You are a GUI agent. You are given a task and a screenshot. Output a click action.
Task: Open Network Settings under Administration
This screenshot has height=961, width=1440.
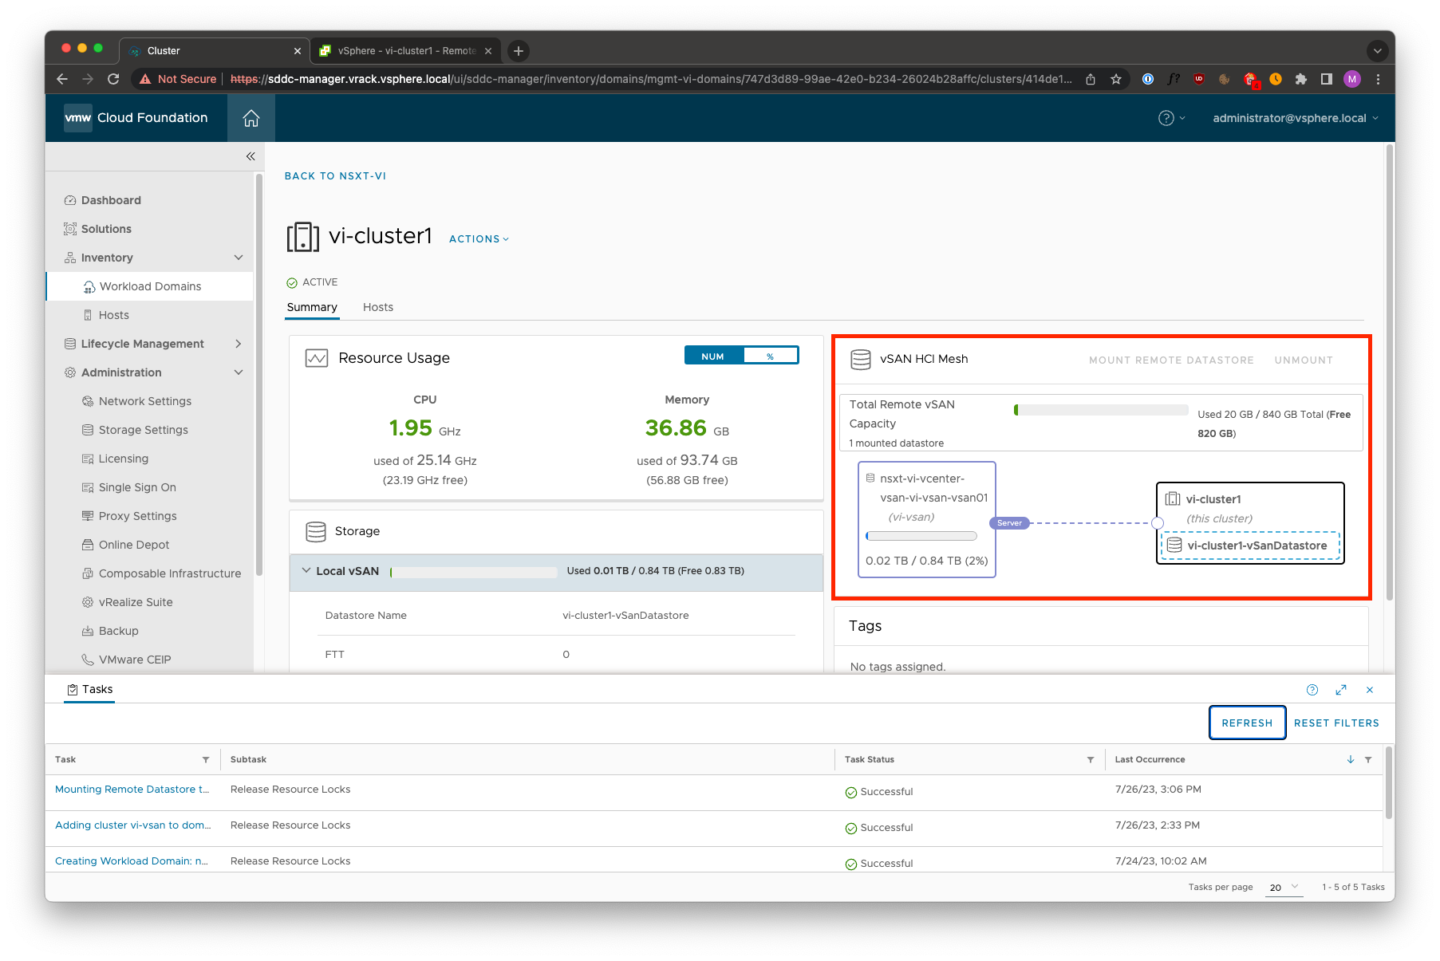point(144,401)
